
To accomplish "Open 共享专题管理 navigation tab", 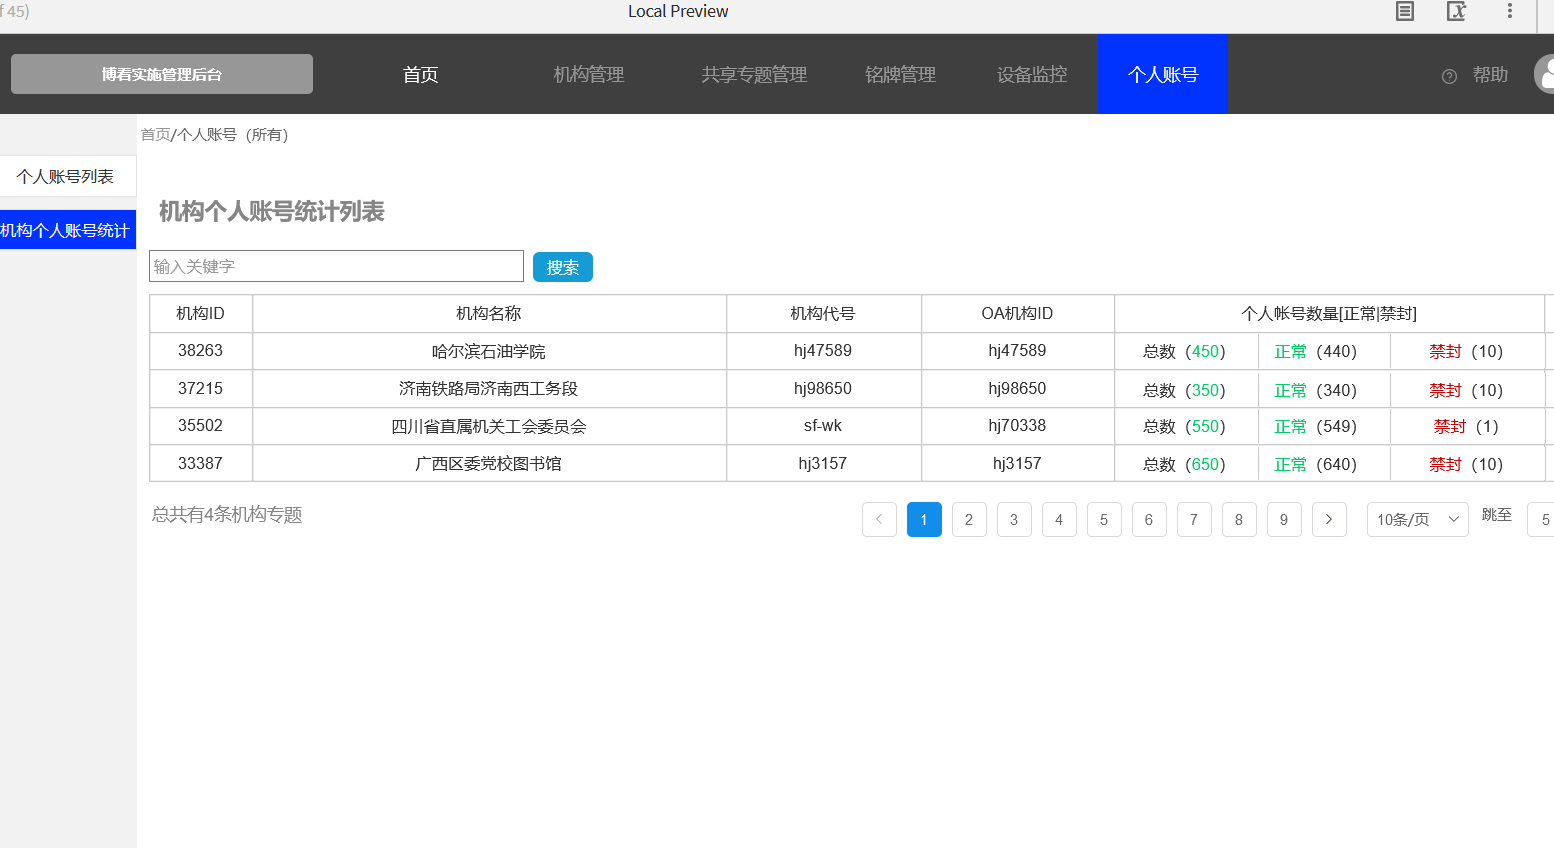I will pos(754,75).
